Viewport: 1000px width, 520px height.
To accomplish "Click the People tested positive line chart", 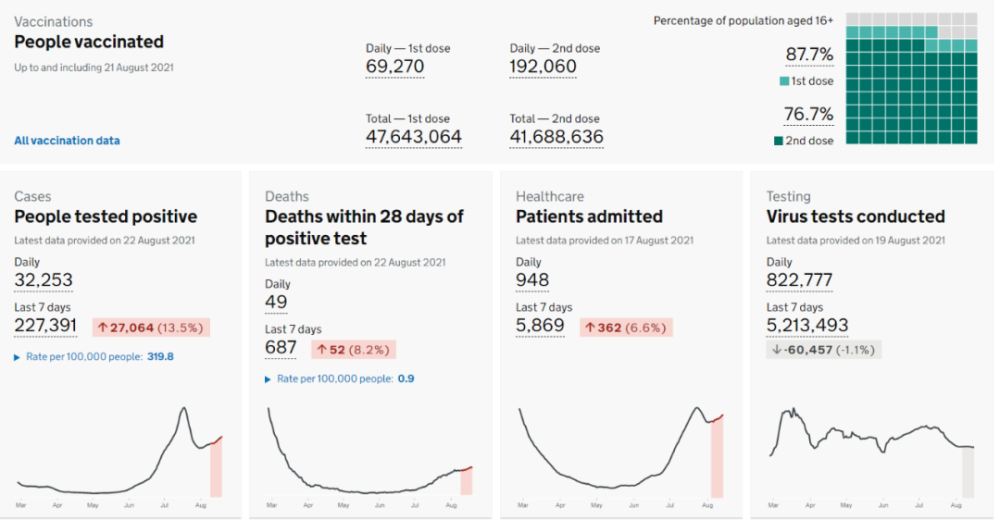I will tap(120, 452).
